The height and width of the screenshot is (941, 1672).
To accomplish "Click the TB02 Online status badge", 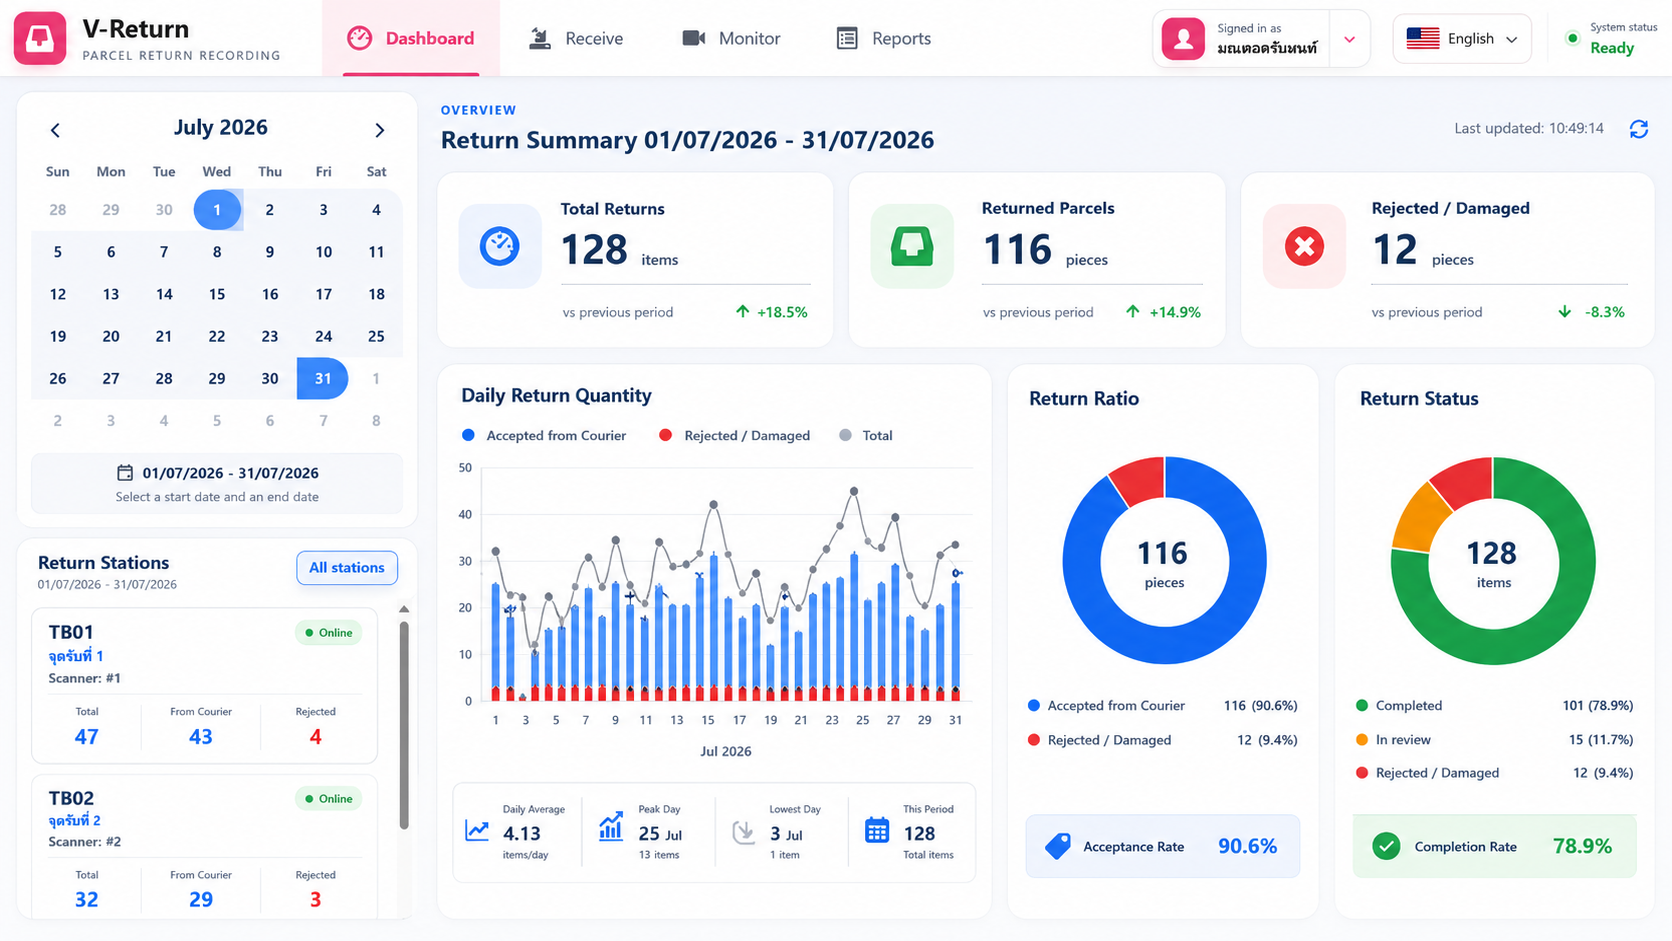I will (x=328, y=799).
